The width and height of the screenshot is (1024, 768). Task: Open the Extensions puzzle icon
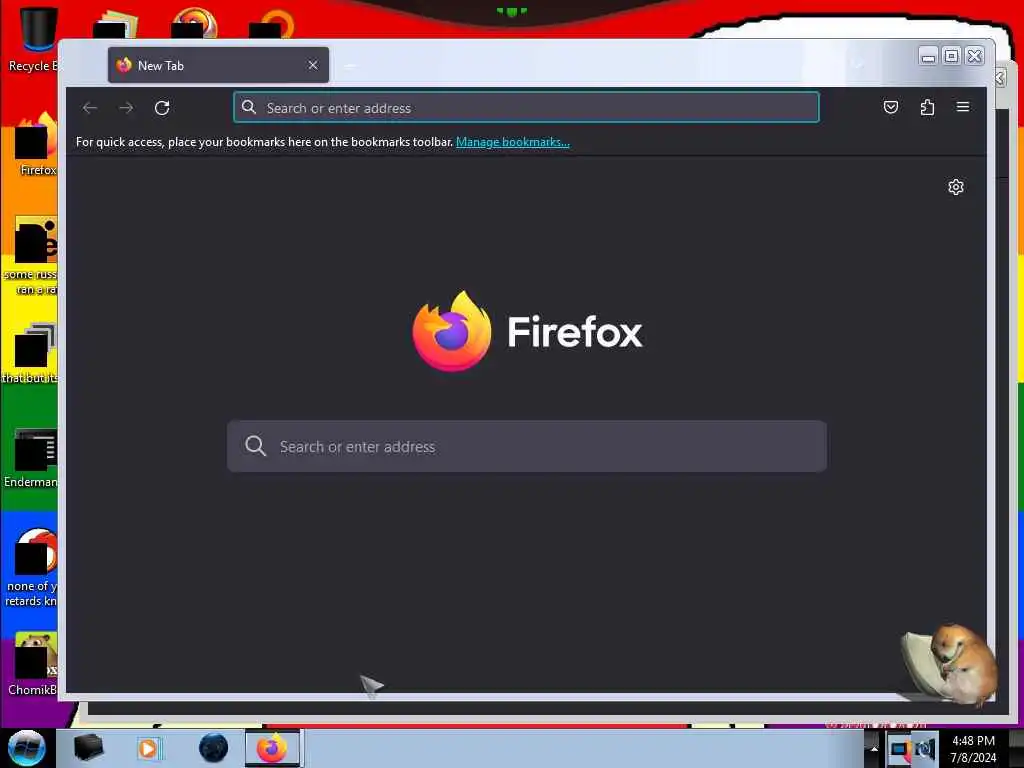[x=927, y=107]
